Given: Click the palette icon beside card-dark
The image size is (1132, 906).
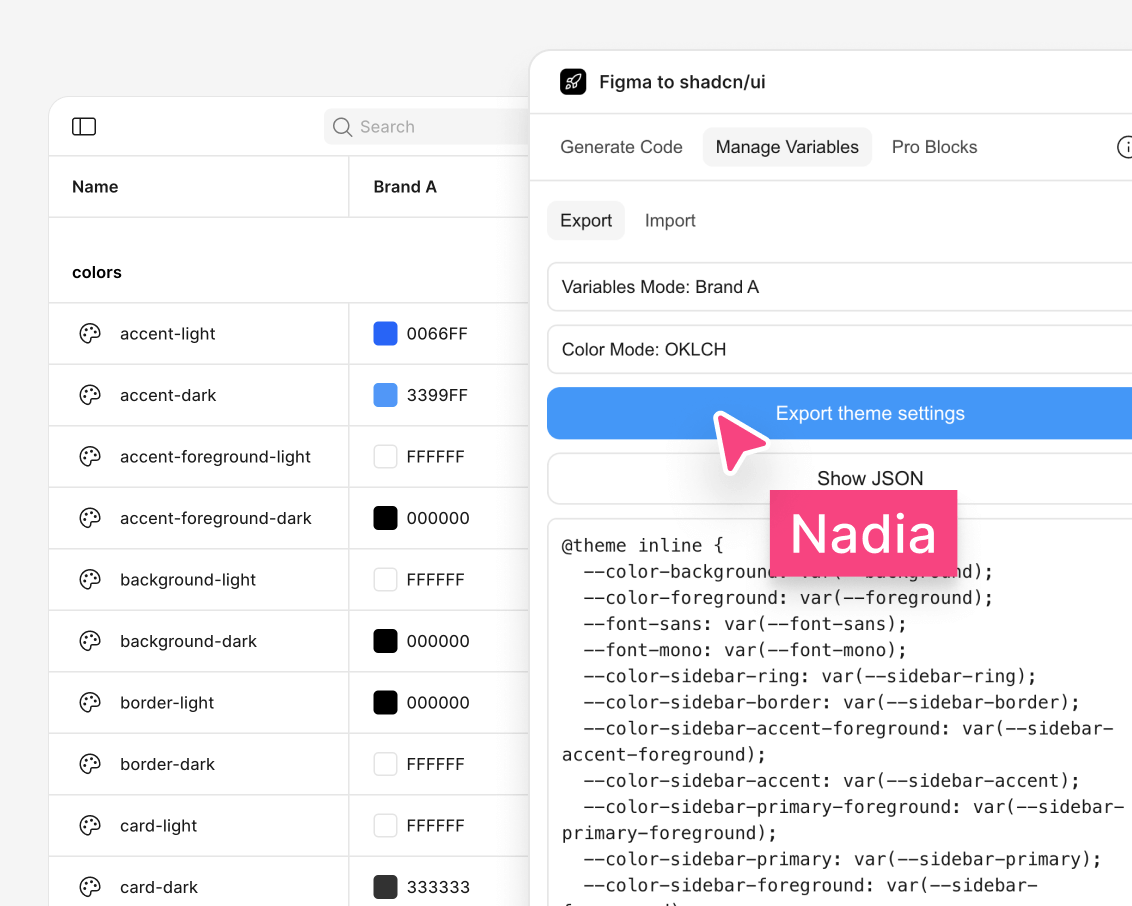Looking at the screenshot, I should click(90, 887).
